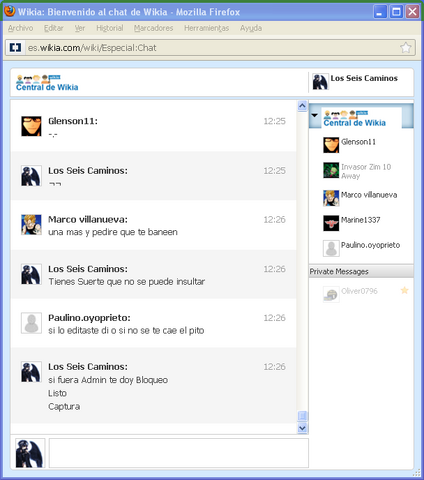Click the avatar beside 'Tienes Suerte que no se puede insultar'
The image size is (424, 480).
tap(31, 274)
